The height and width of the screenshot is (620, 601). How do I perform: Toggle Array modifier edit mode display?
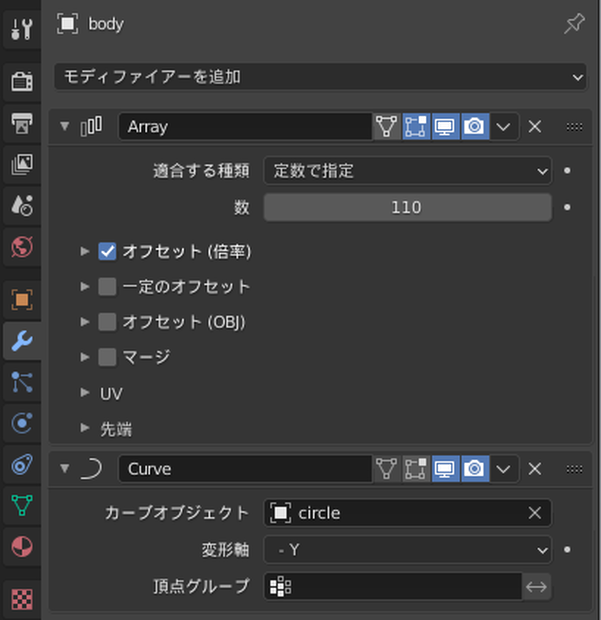point(416,127)
